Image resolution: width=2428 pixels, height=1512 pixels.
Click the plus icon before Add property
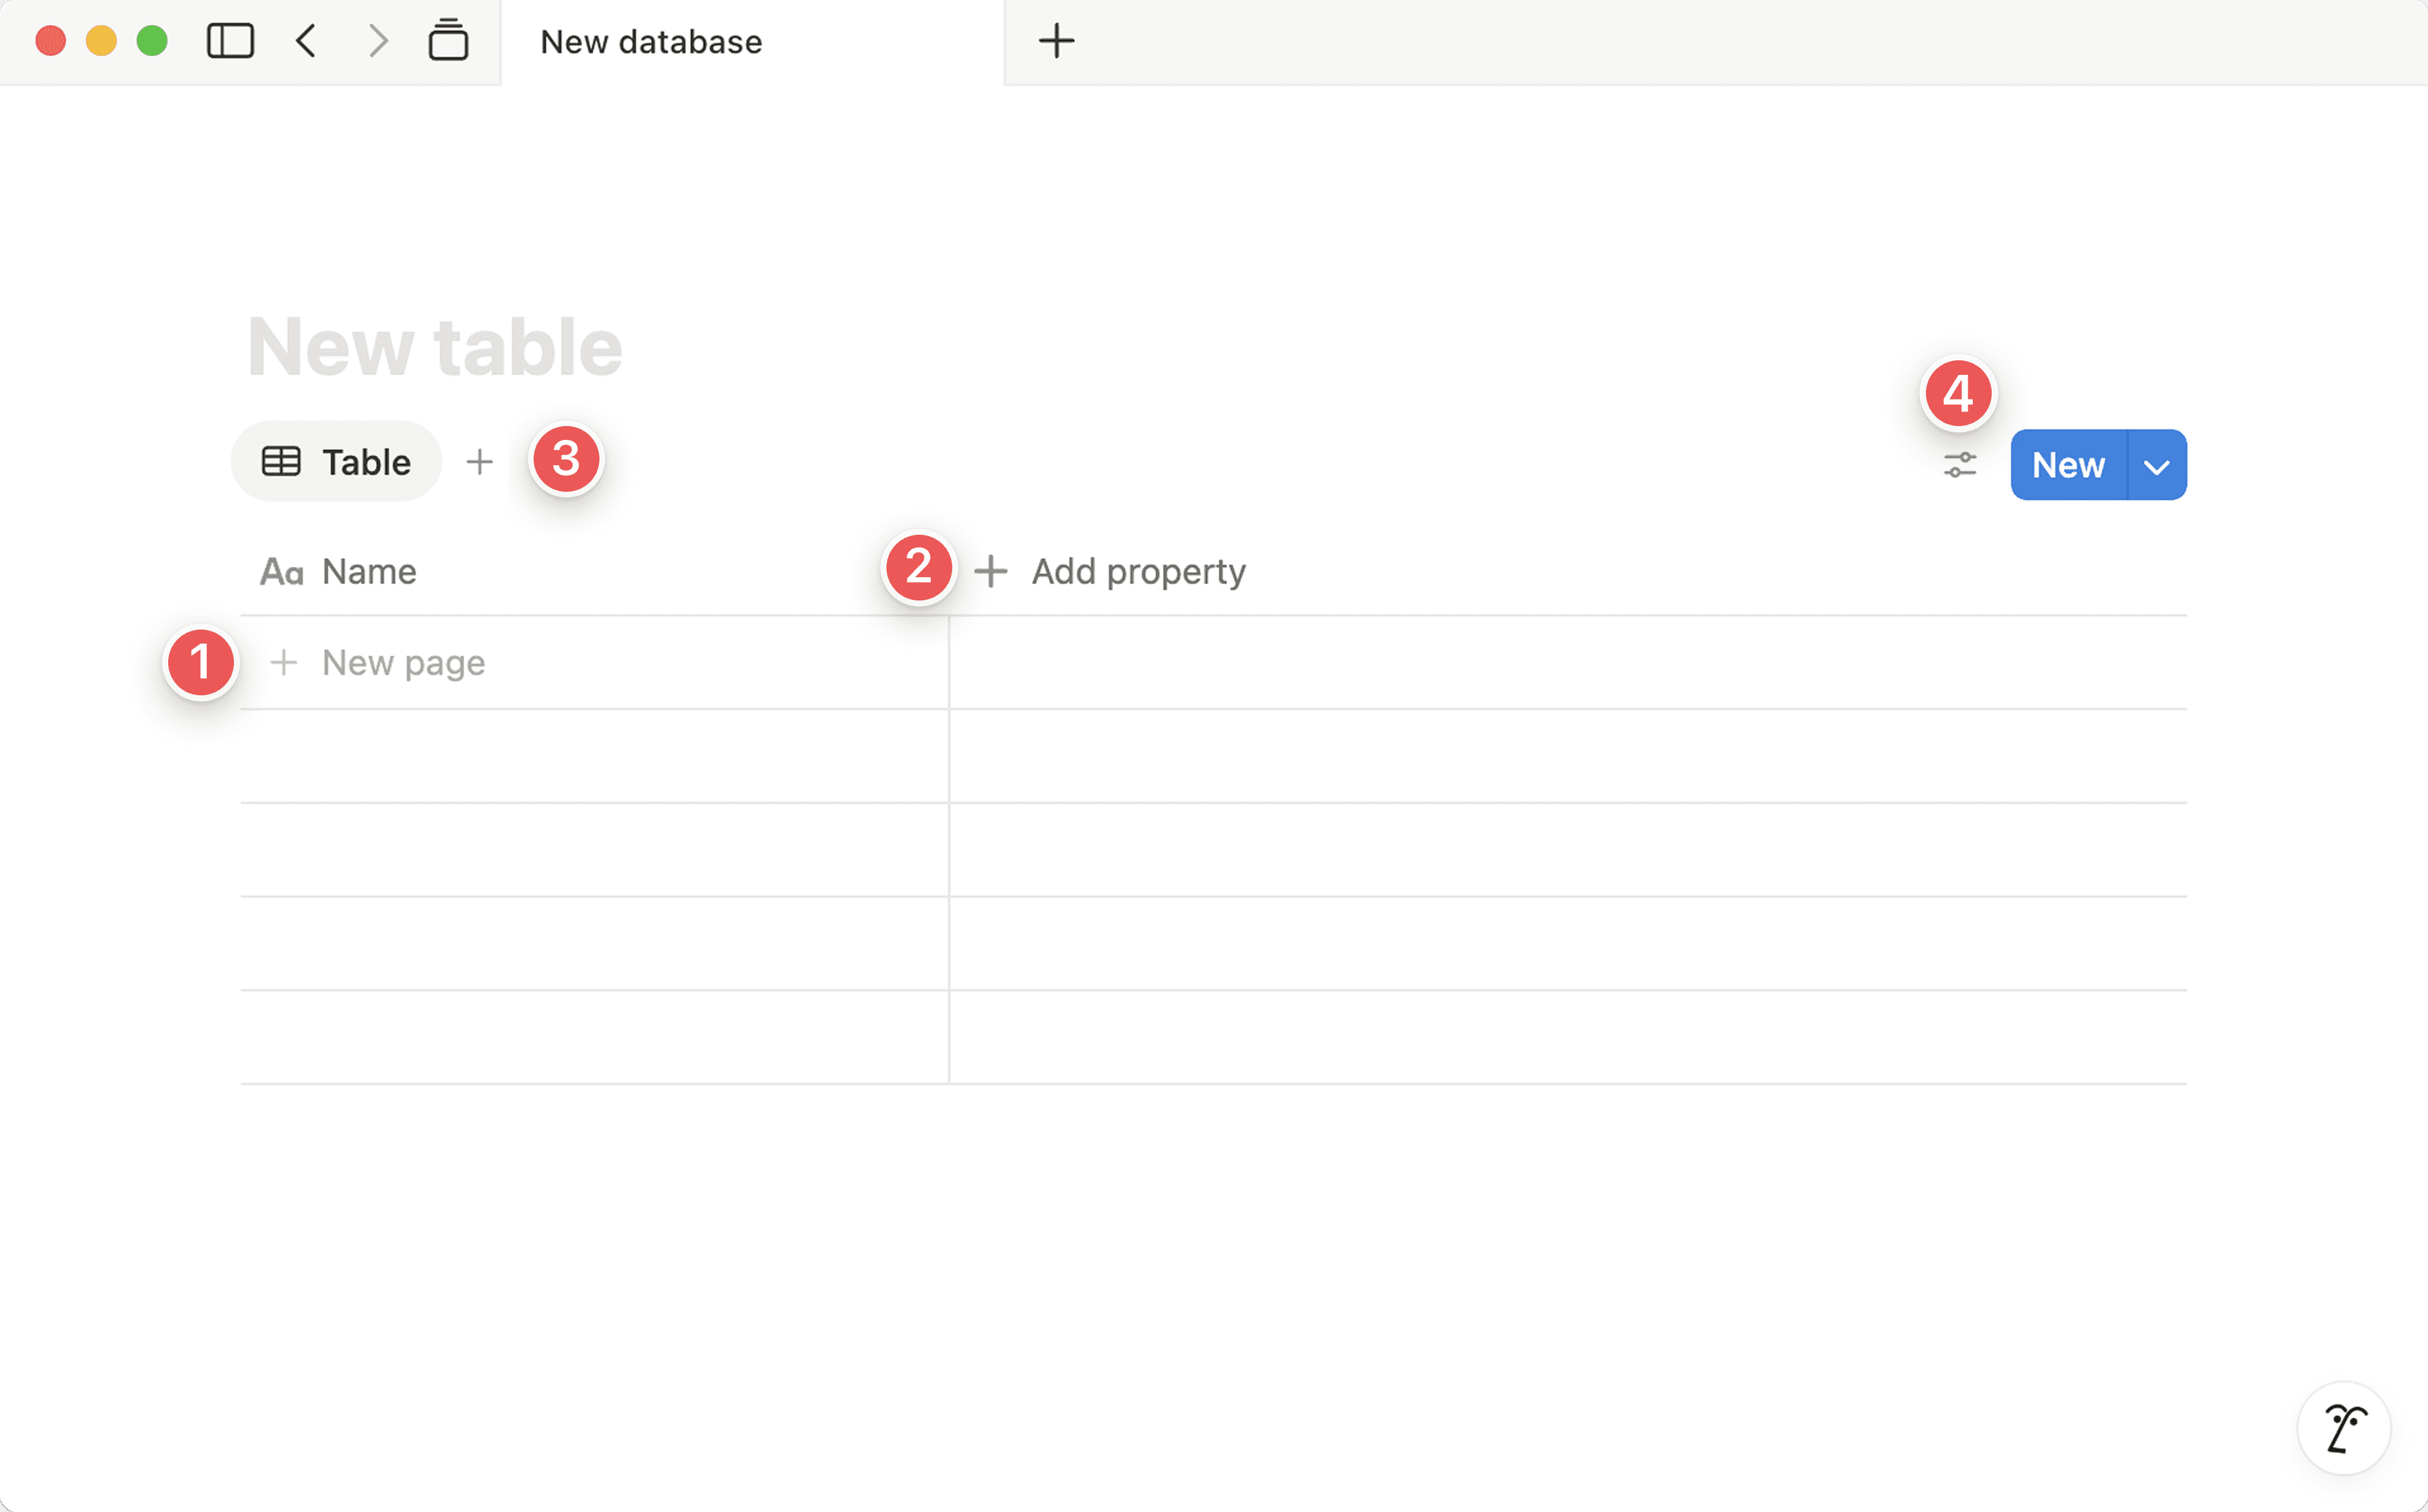(991, 571)
